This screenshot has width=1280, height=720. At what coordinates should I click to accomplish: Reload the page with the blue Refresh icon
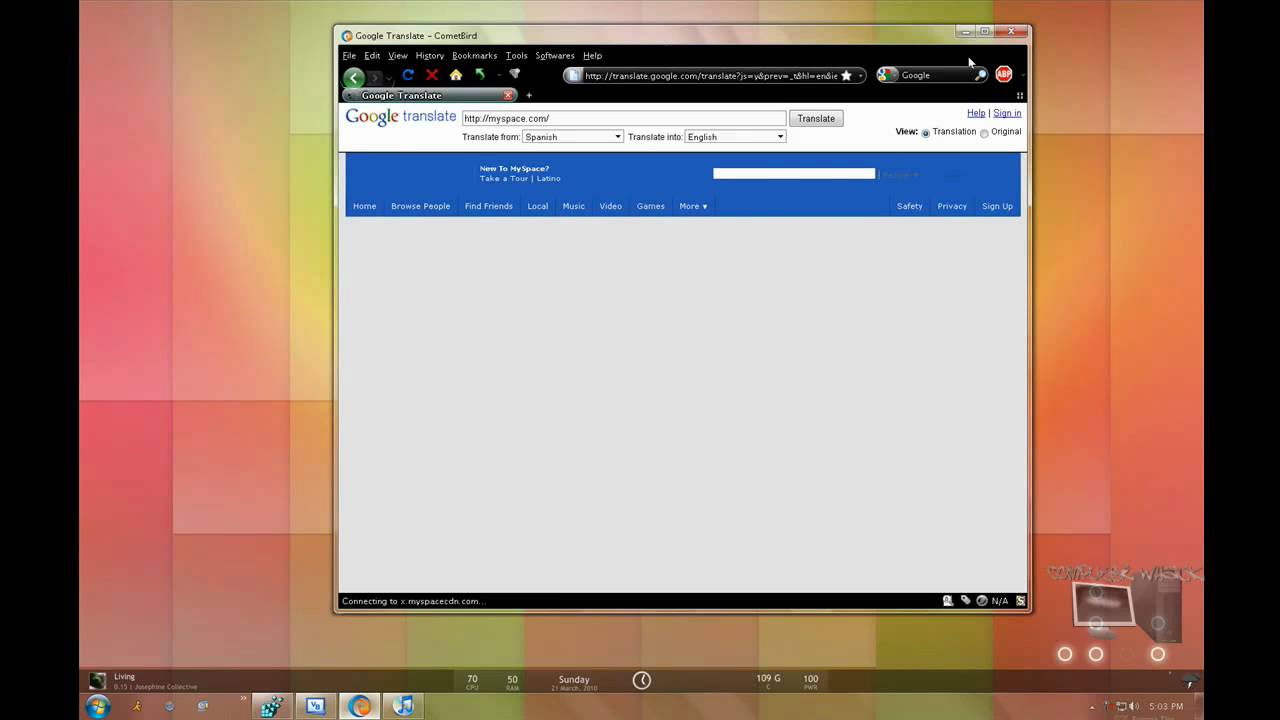tap(408, 75)
